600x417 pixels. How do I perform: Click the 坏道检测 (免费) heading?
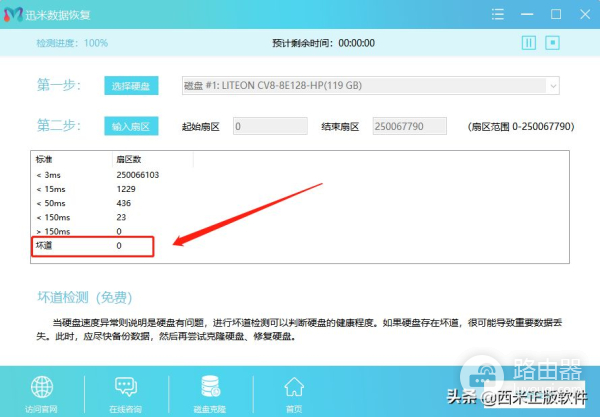pos(85,297)
